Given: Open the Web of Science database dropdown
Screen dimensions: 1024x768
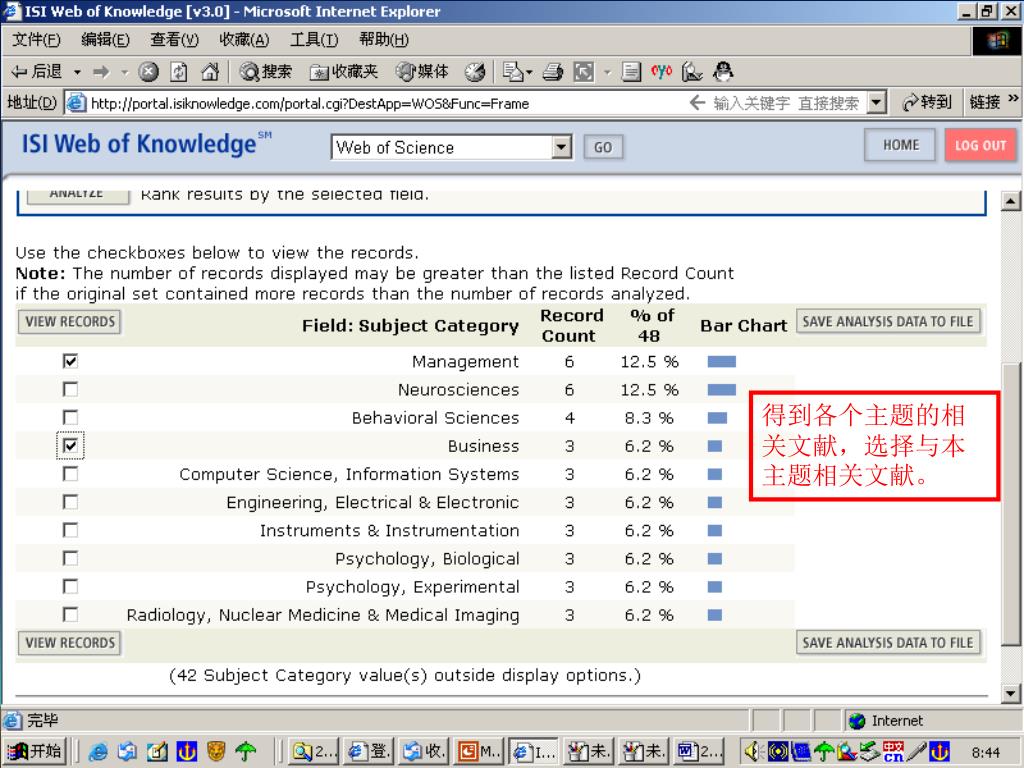Looking at the screenshot, I should click(x=561, y=147).
